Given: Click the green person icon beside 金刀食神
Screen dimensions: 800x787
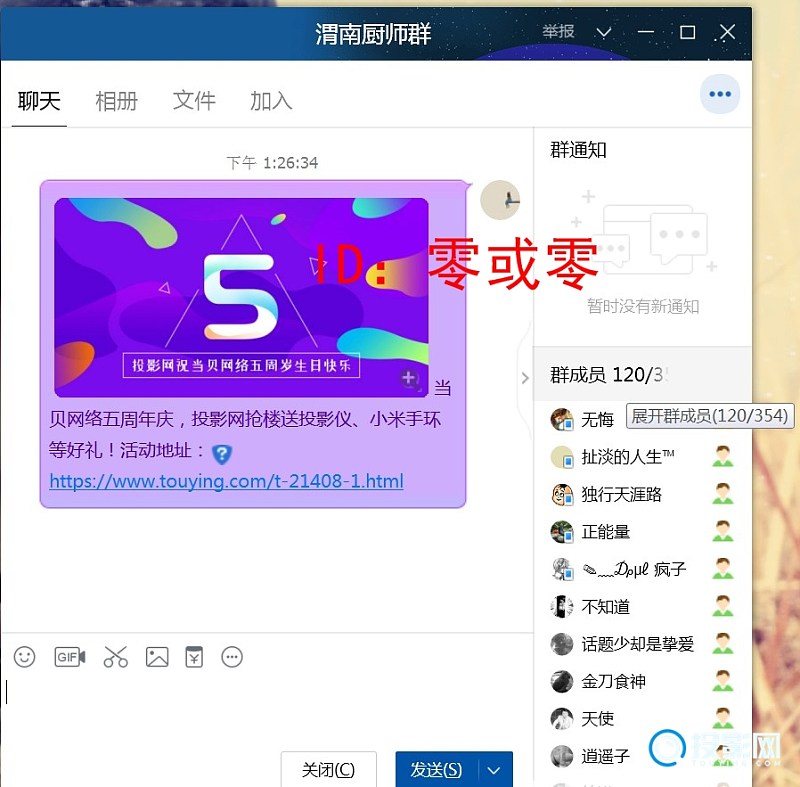Looking at the screenshot, I should tap(723, 681).
